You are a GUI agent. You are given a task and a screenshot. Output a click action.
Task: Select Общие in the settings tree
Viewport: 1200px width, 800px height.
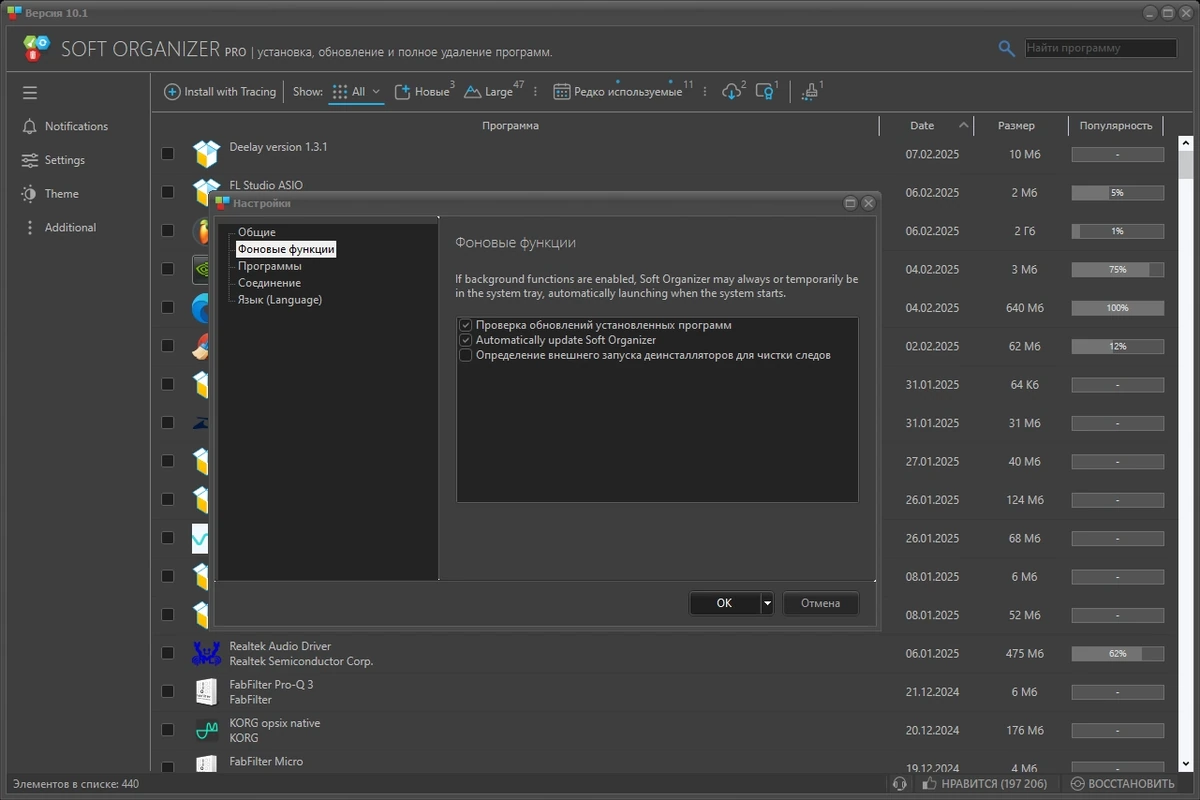point(257,232)
